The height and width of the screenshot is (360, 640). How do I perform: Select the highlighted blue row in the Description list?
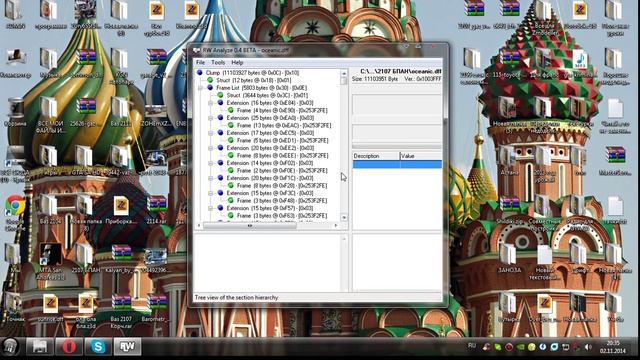click(x=397, y=164)
